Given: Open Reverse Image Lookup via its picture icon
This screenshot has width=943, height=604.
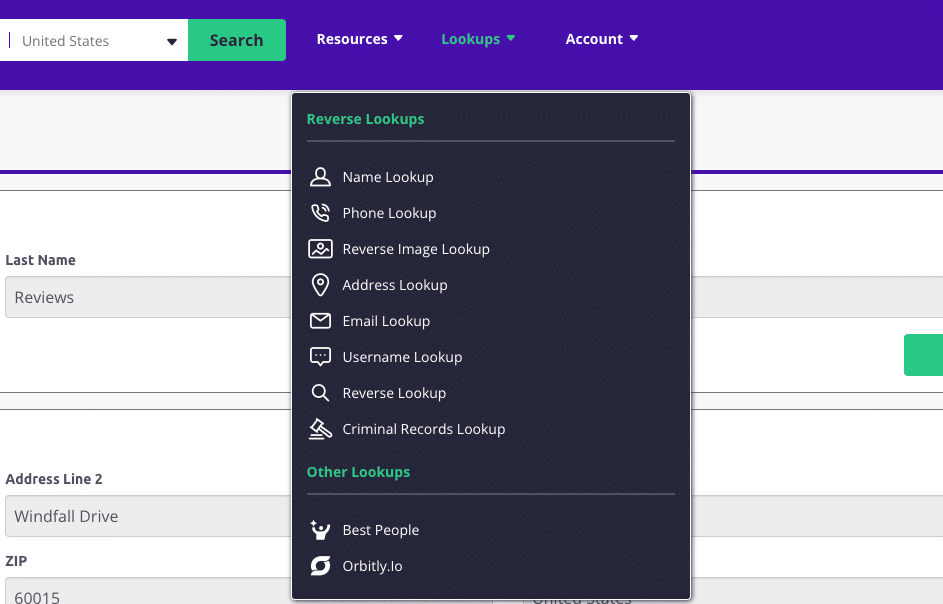Looking at the screenshot, I should click(x=320, y=248).
